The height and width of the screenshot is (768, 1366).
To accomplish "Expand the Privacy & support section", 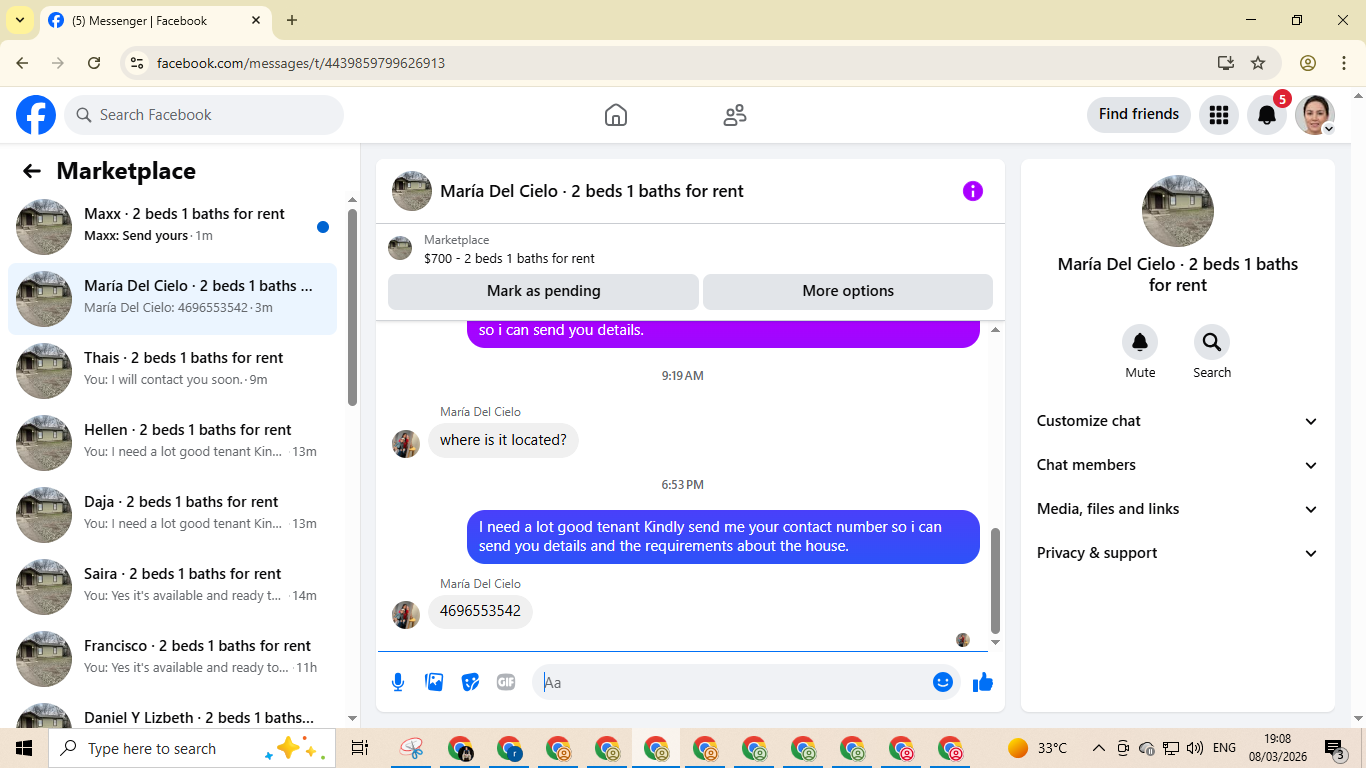I will pyautogui.click(x=1178, y=553).
